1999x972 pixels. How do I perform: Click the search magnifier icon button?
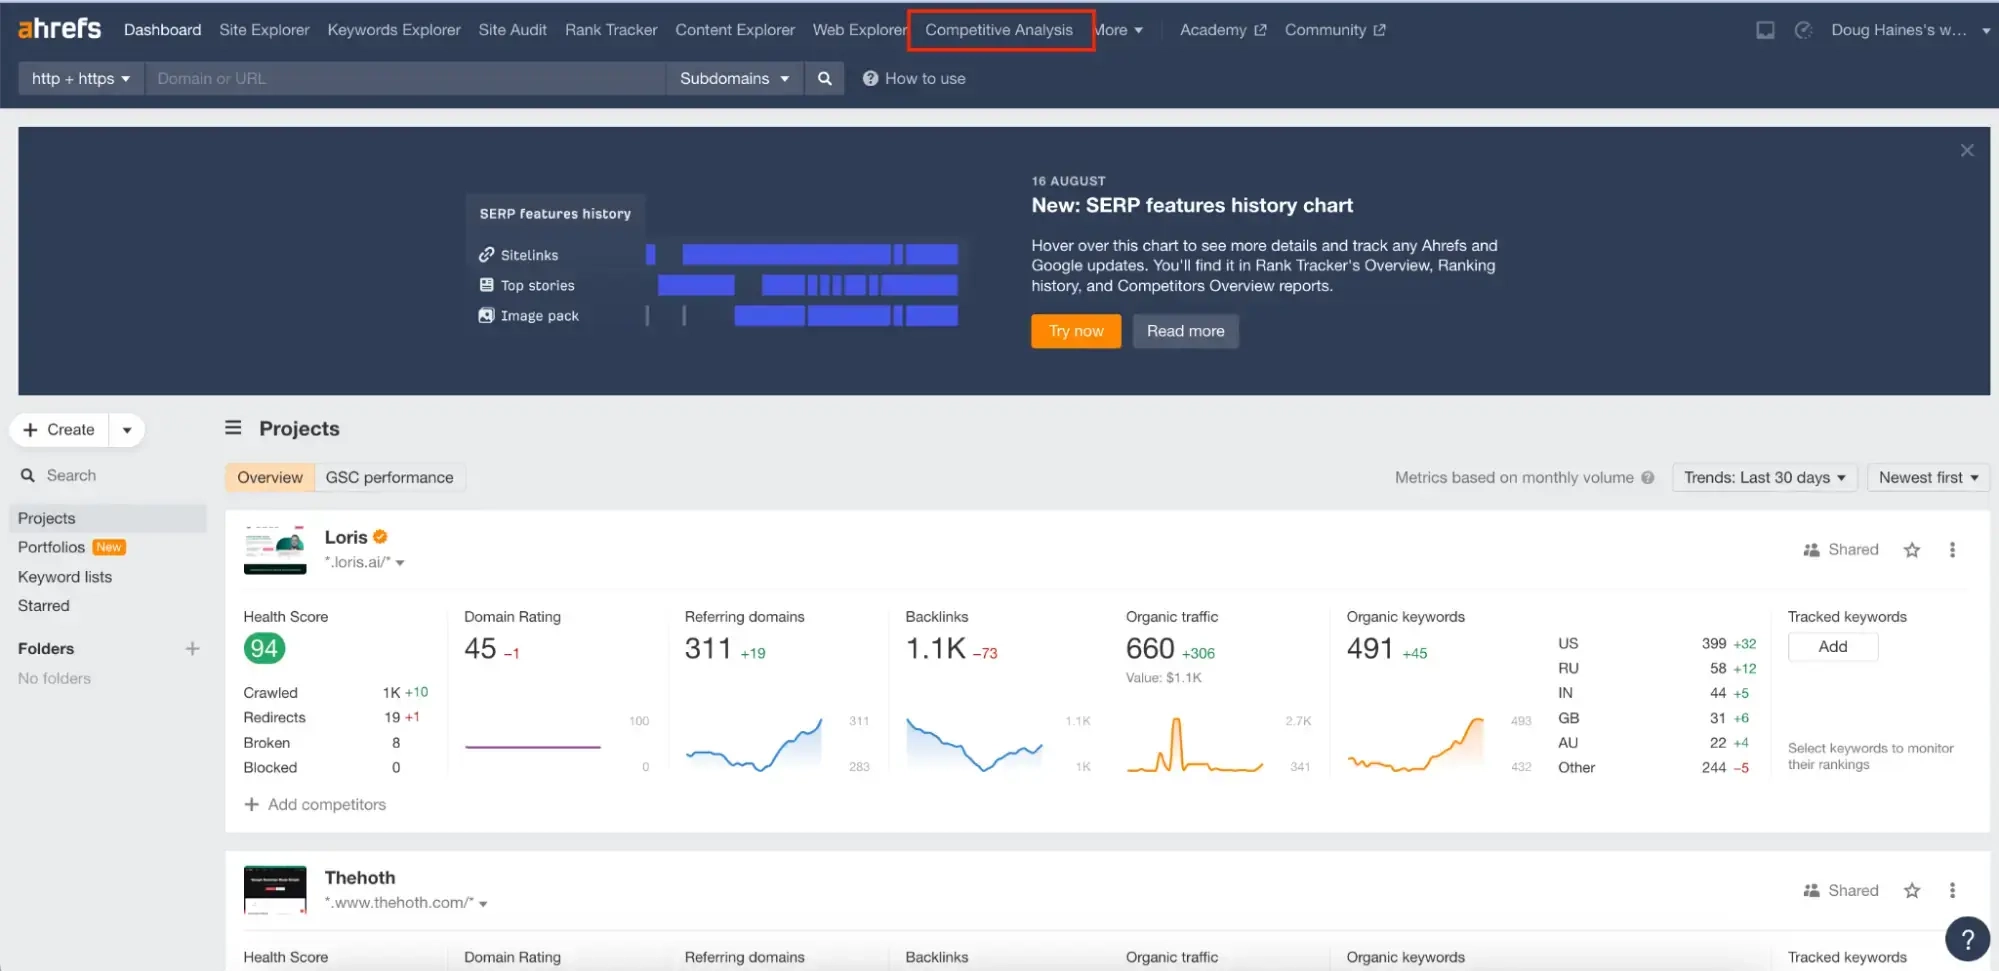(x=824, y=79)
